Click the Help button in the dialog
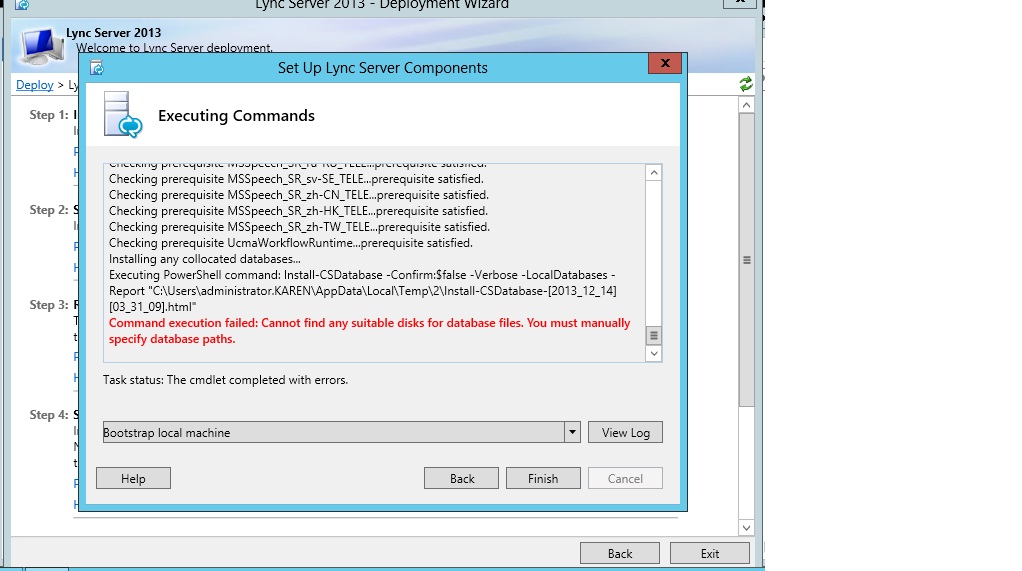The height and width of the screenshot is (571, 1022). 133,479
